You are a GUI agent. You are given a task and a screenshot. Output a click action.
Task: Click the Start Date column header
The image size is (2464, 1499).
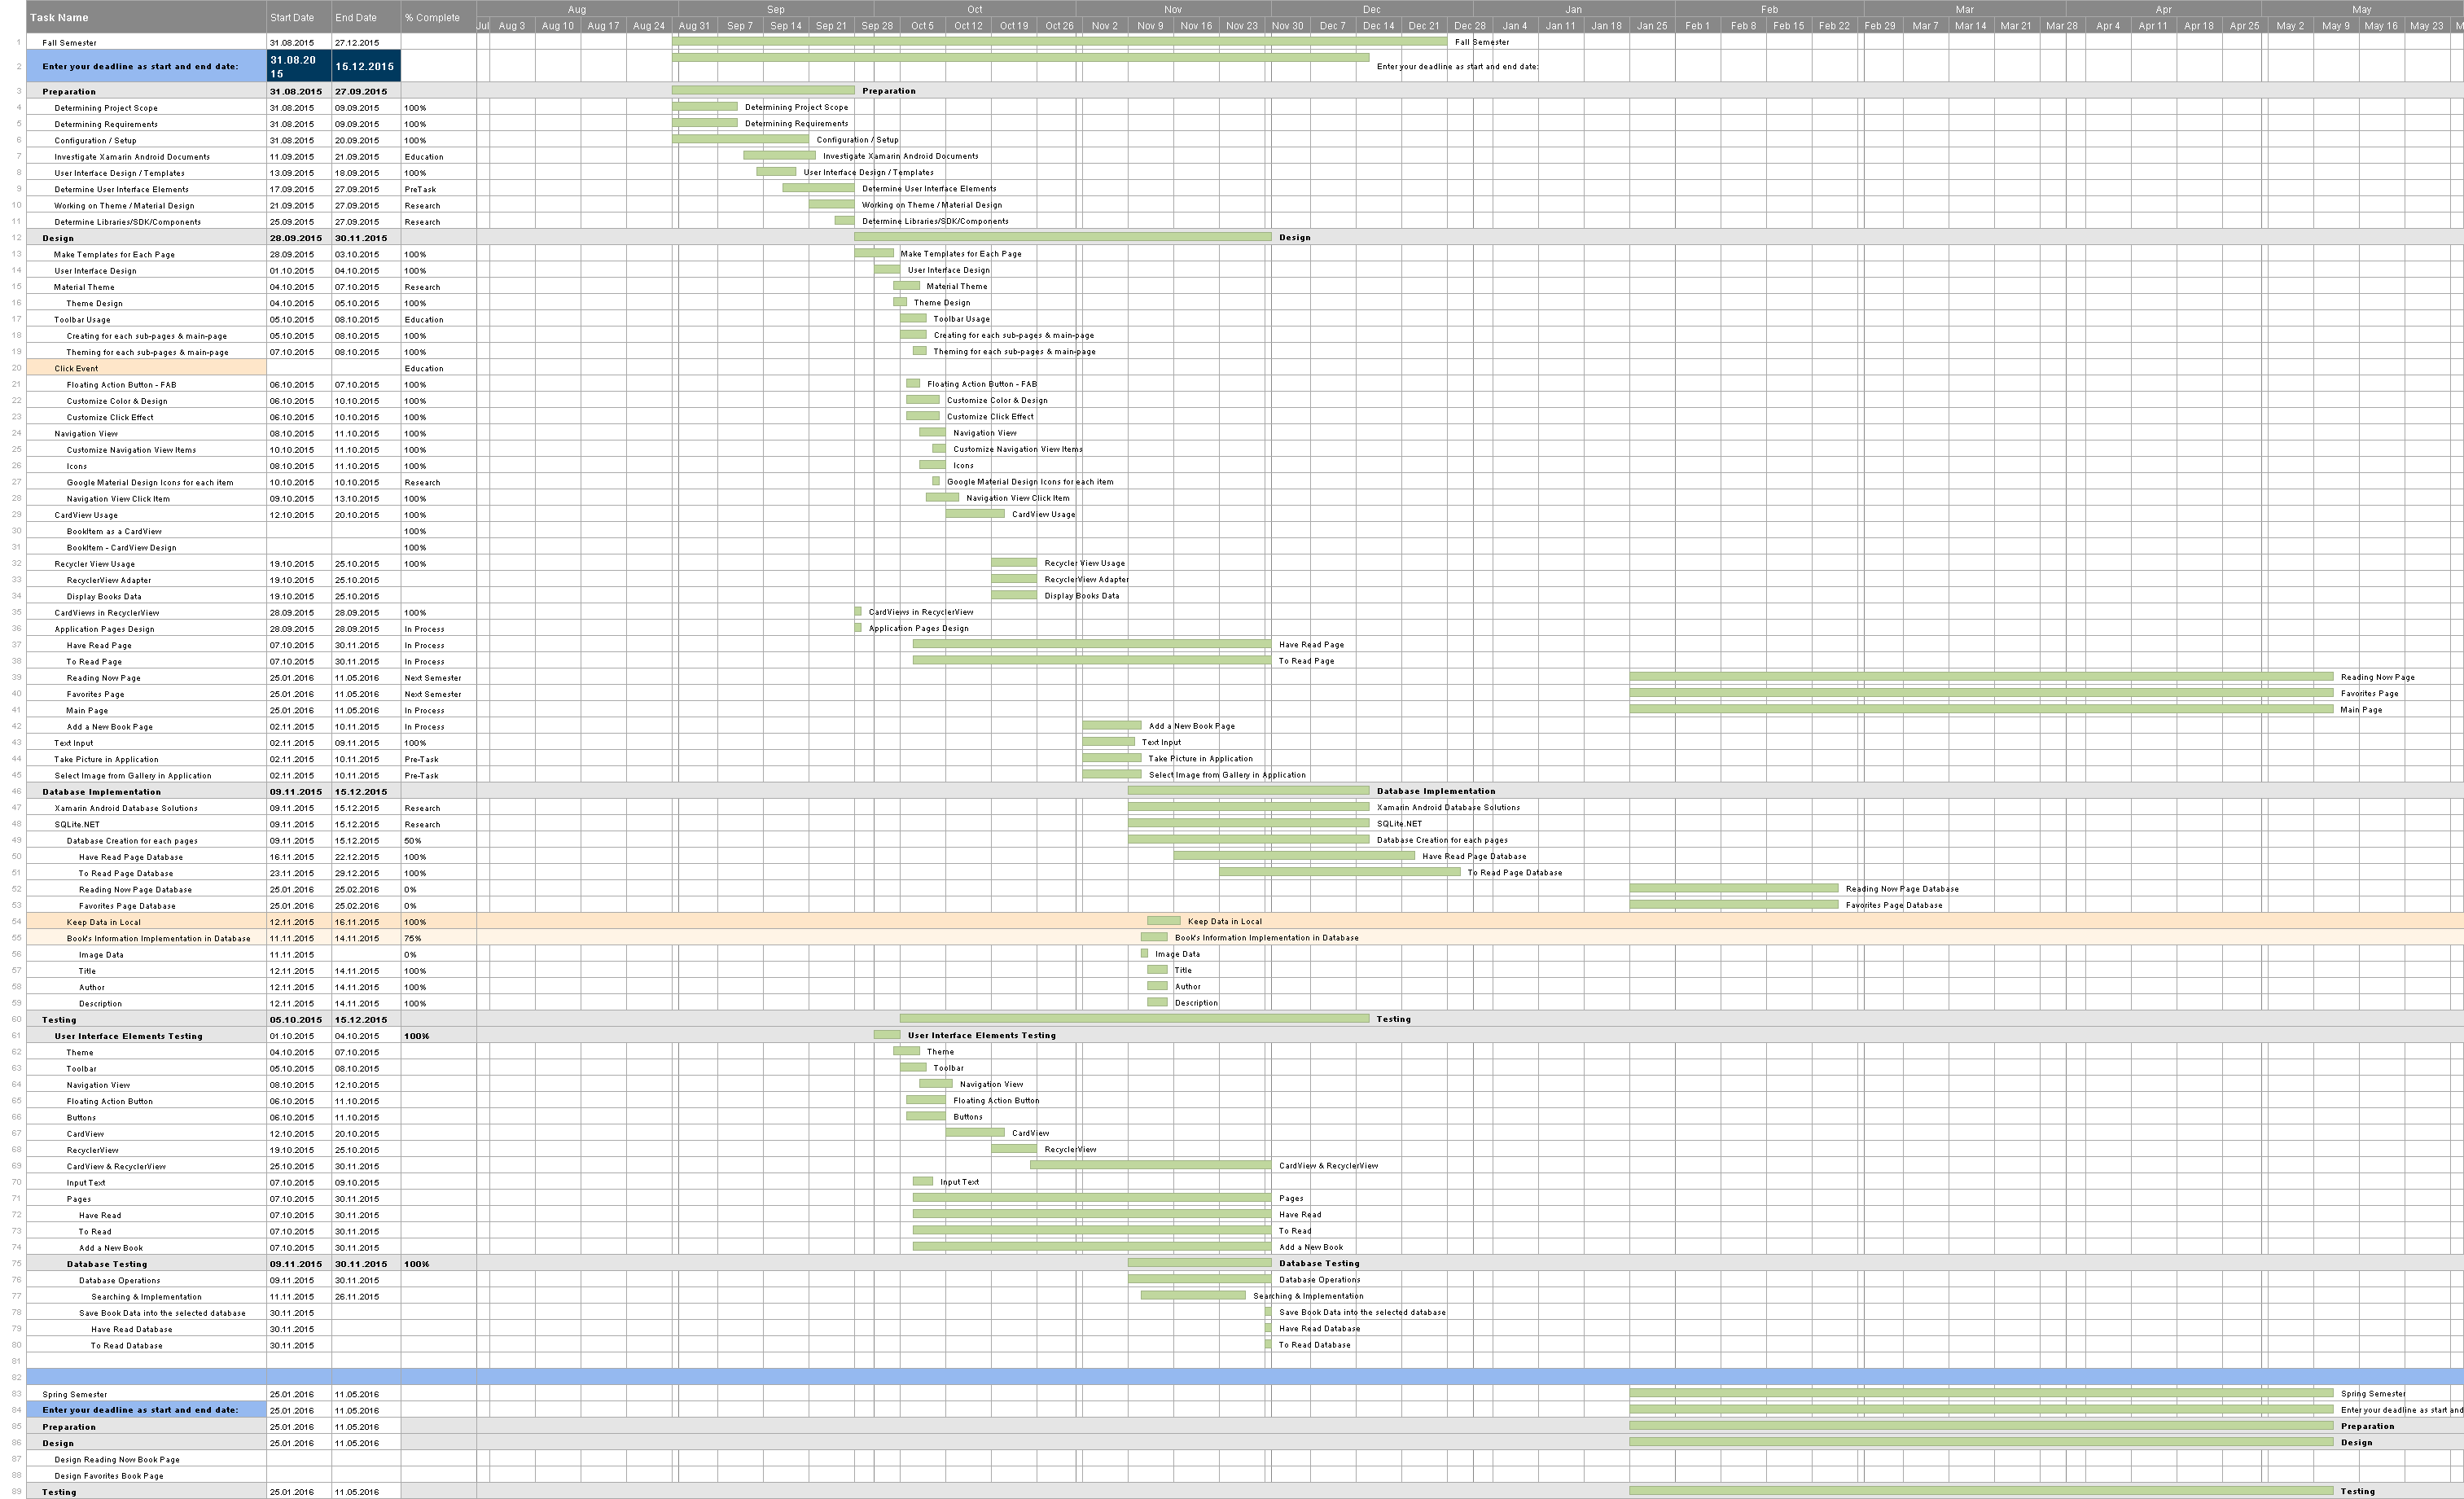coord(291,17)
